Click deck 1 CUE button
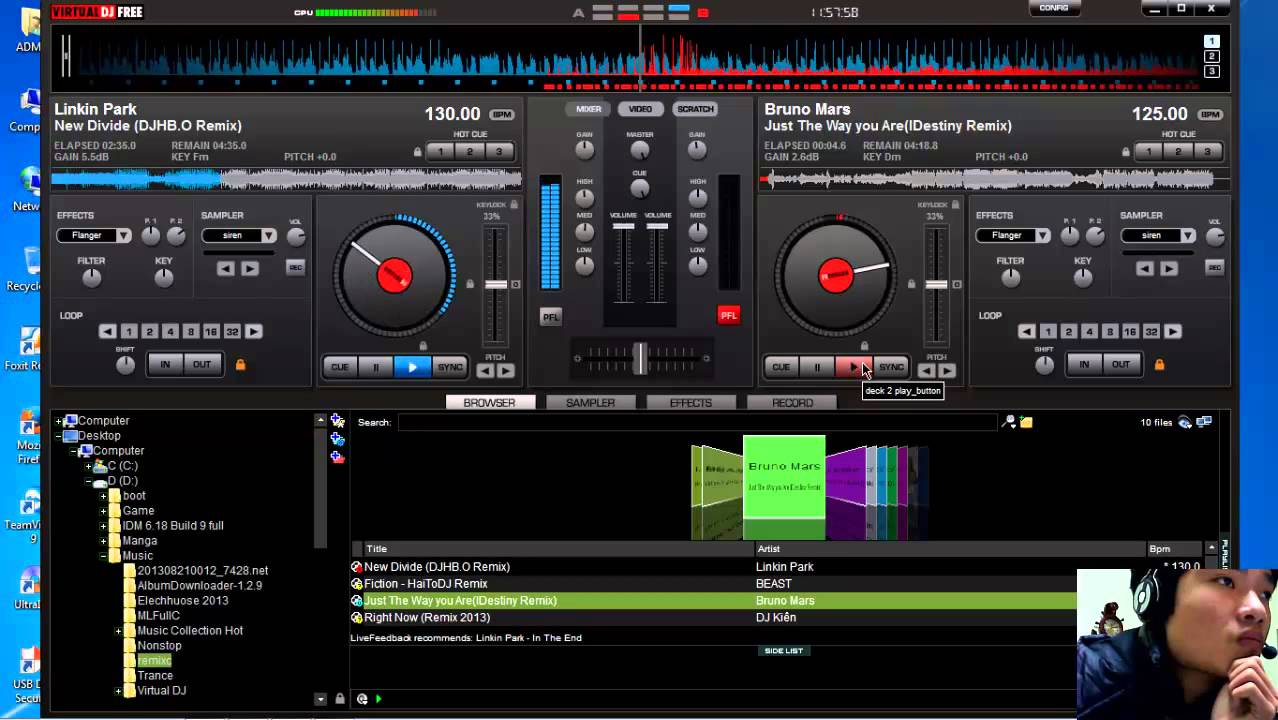This screenshot has height=720, width=1278. point(340,367)
